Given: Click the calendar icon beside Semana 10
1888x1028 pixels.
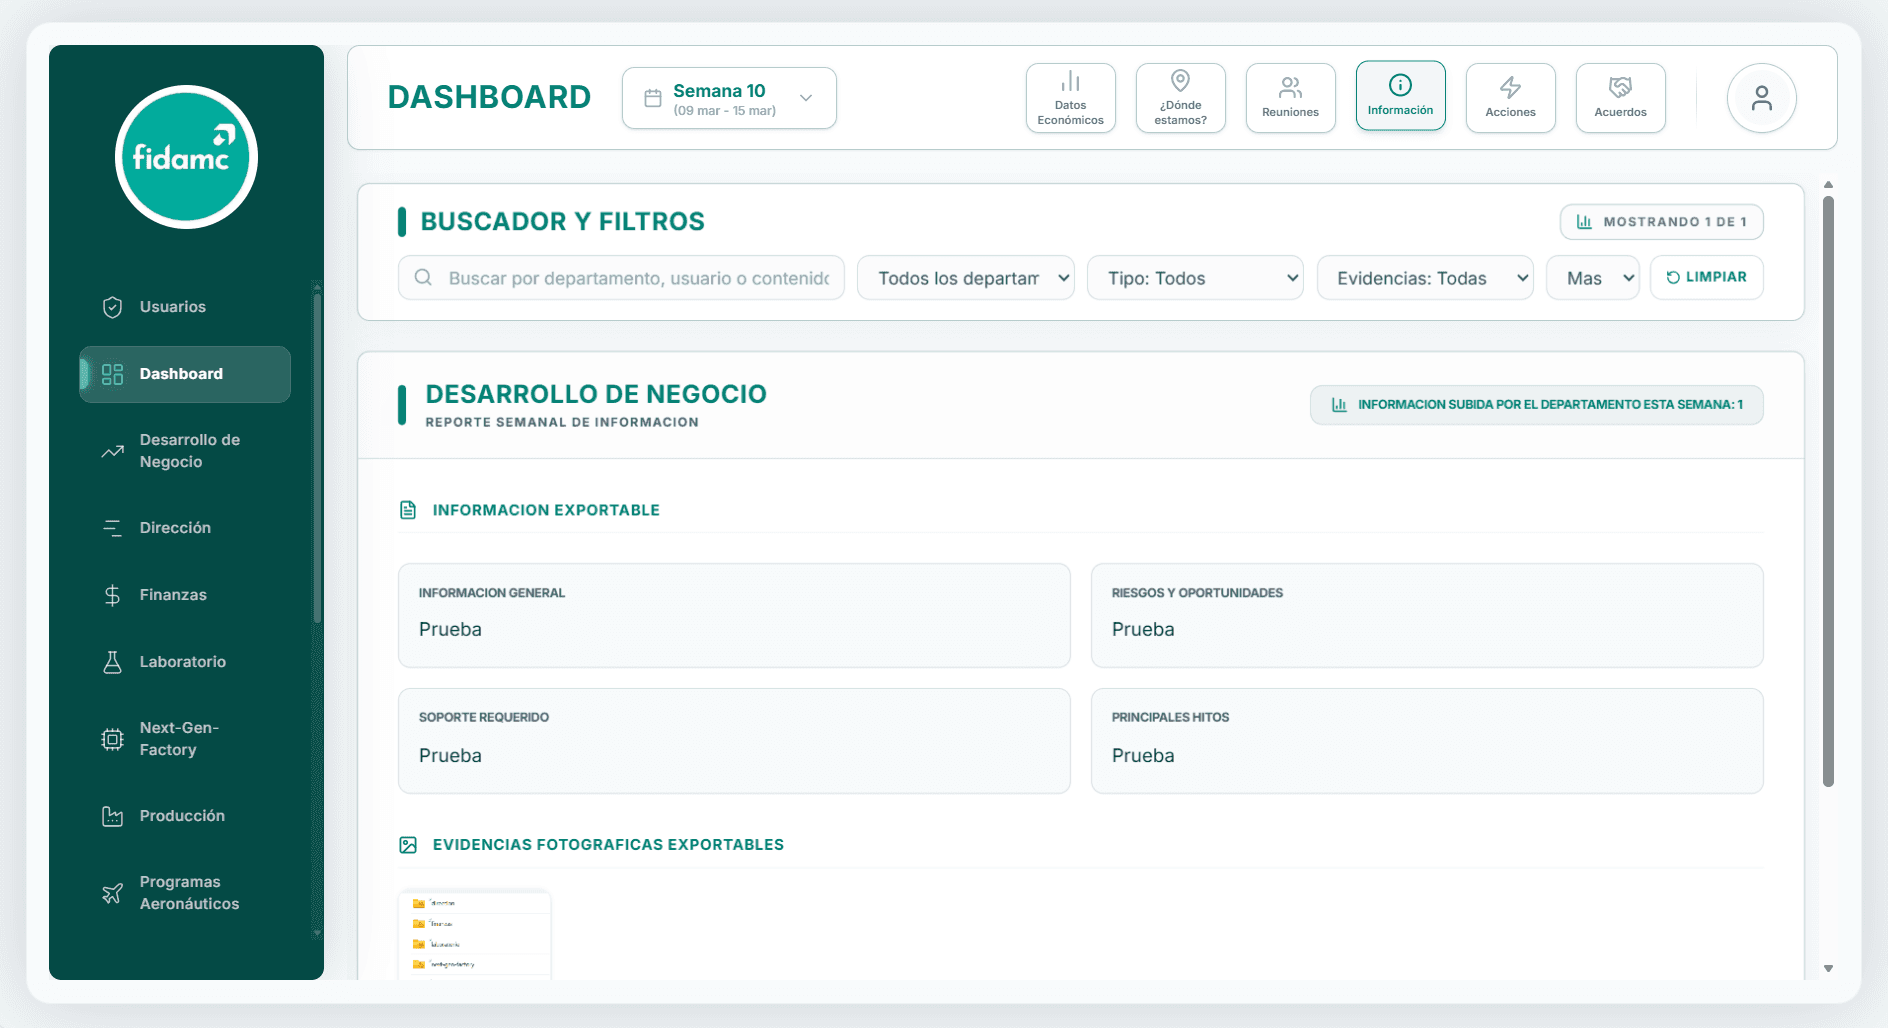Looking at the screenshot, I should (653, 98).
